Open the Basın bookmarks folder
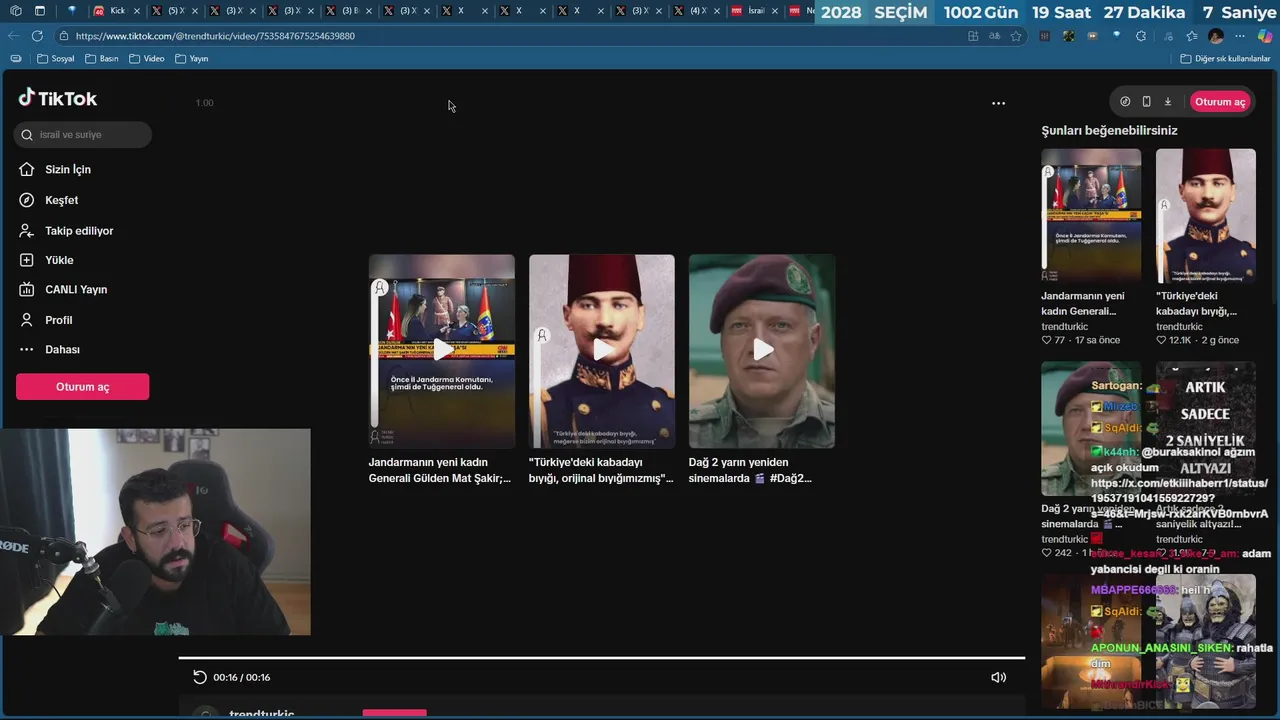The image size is (1280, 720). [101, 59]
